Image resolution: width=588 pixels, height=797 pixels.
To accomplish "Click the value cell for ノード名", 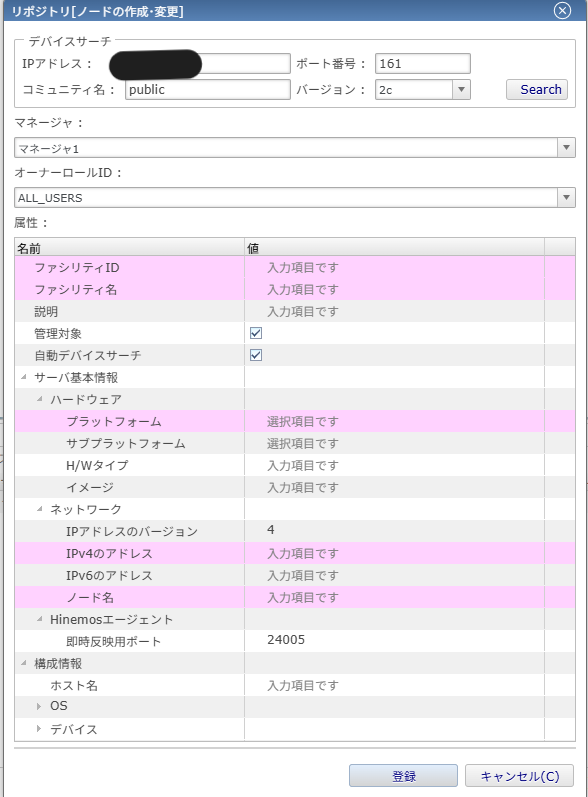I will tap(394, 597).
